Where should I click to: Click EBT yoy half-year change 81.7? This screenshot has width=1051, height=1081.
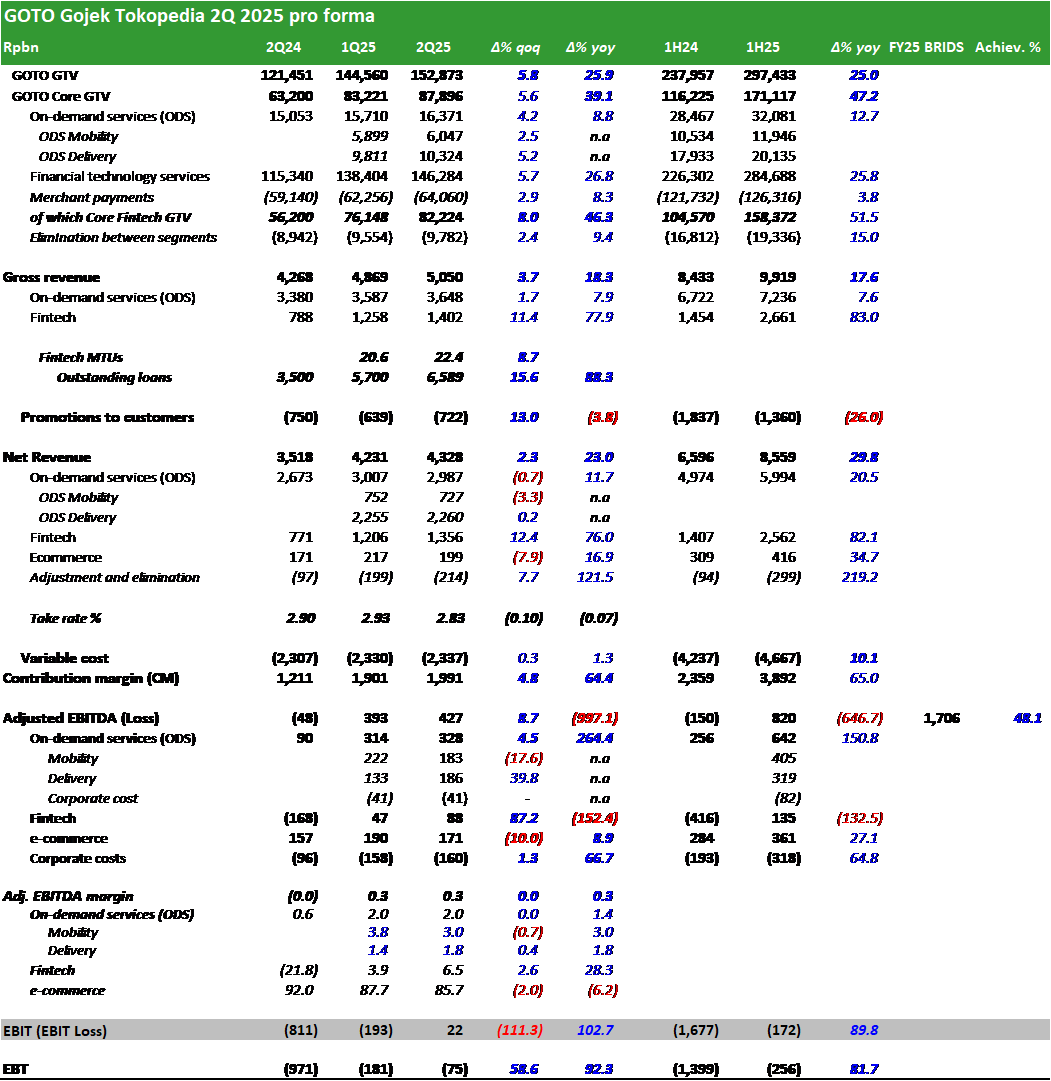pos(864,1069)
